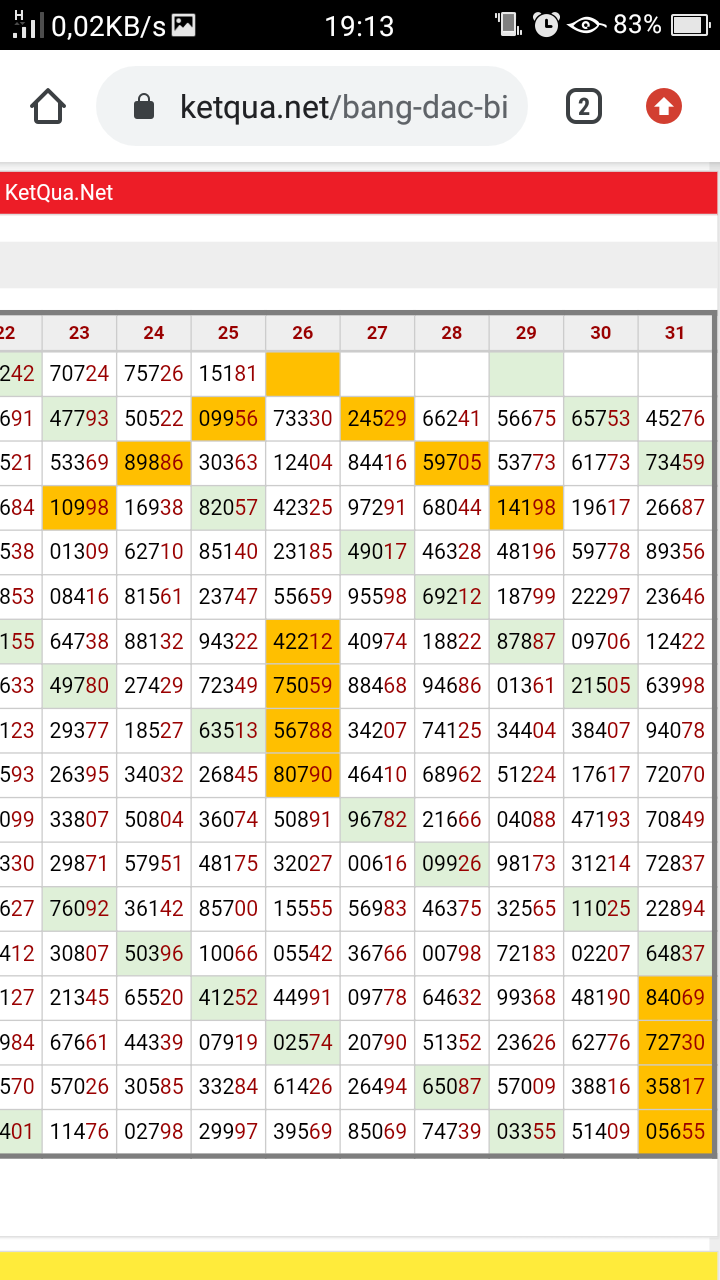Tap the browser home icon
The height and width of the screenshot is (1280, 720).
coord(48,106)
